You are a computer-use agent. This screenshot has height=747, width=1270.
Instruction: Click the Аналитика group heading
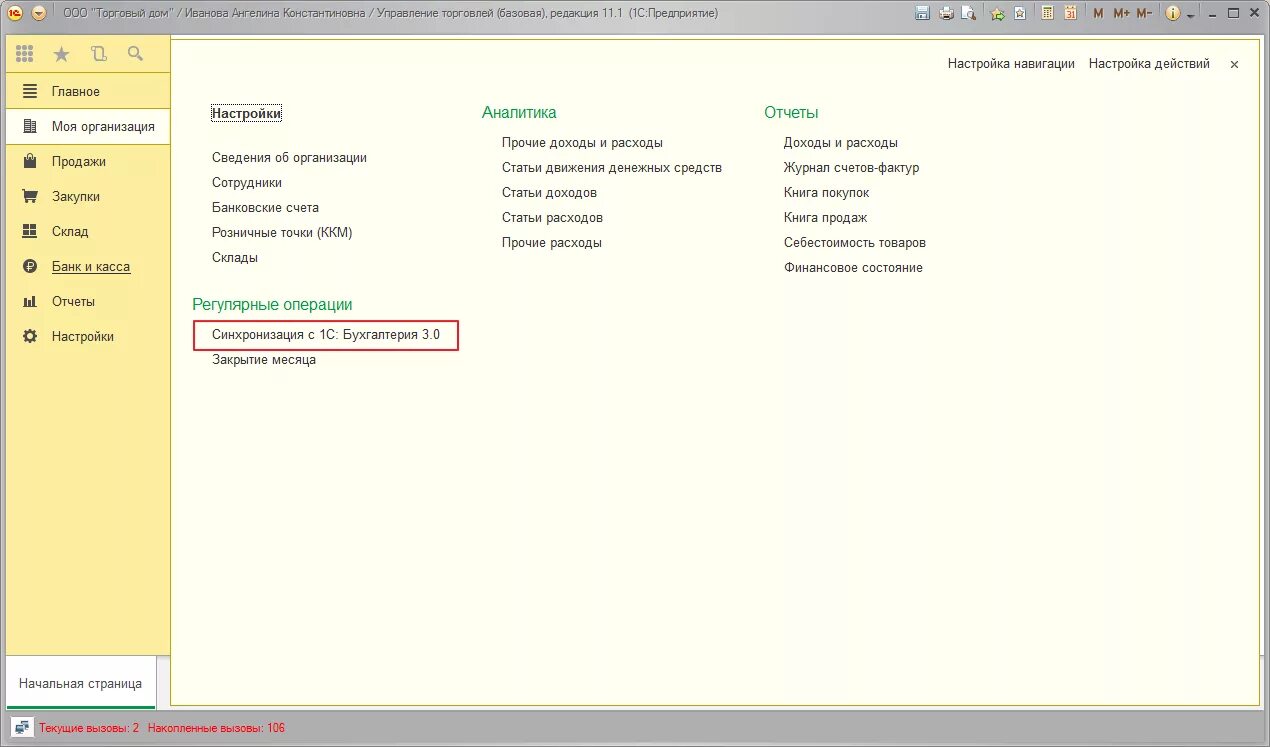(x=519, y=112)
